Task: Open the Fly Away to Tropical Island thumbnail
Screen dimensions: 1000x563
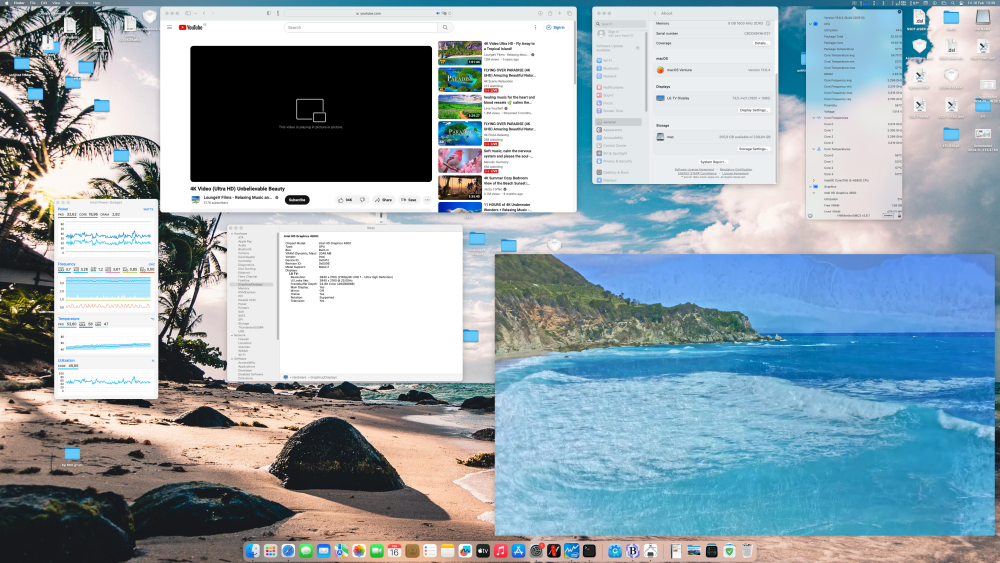Action: click(x=460, y=53)
